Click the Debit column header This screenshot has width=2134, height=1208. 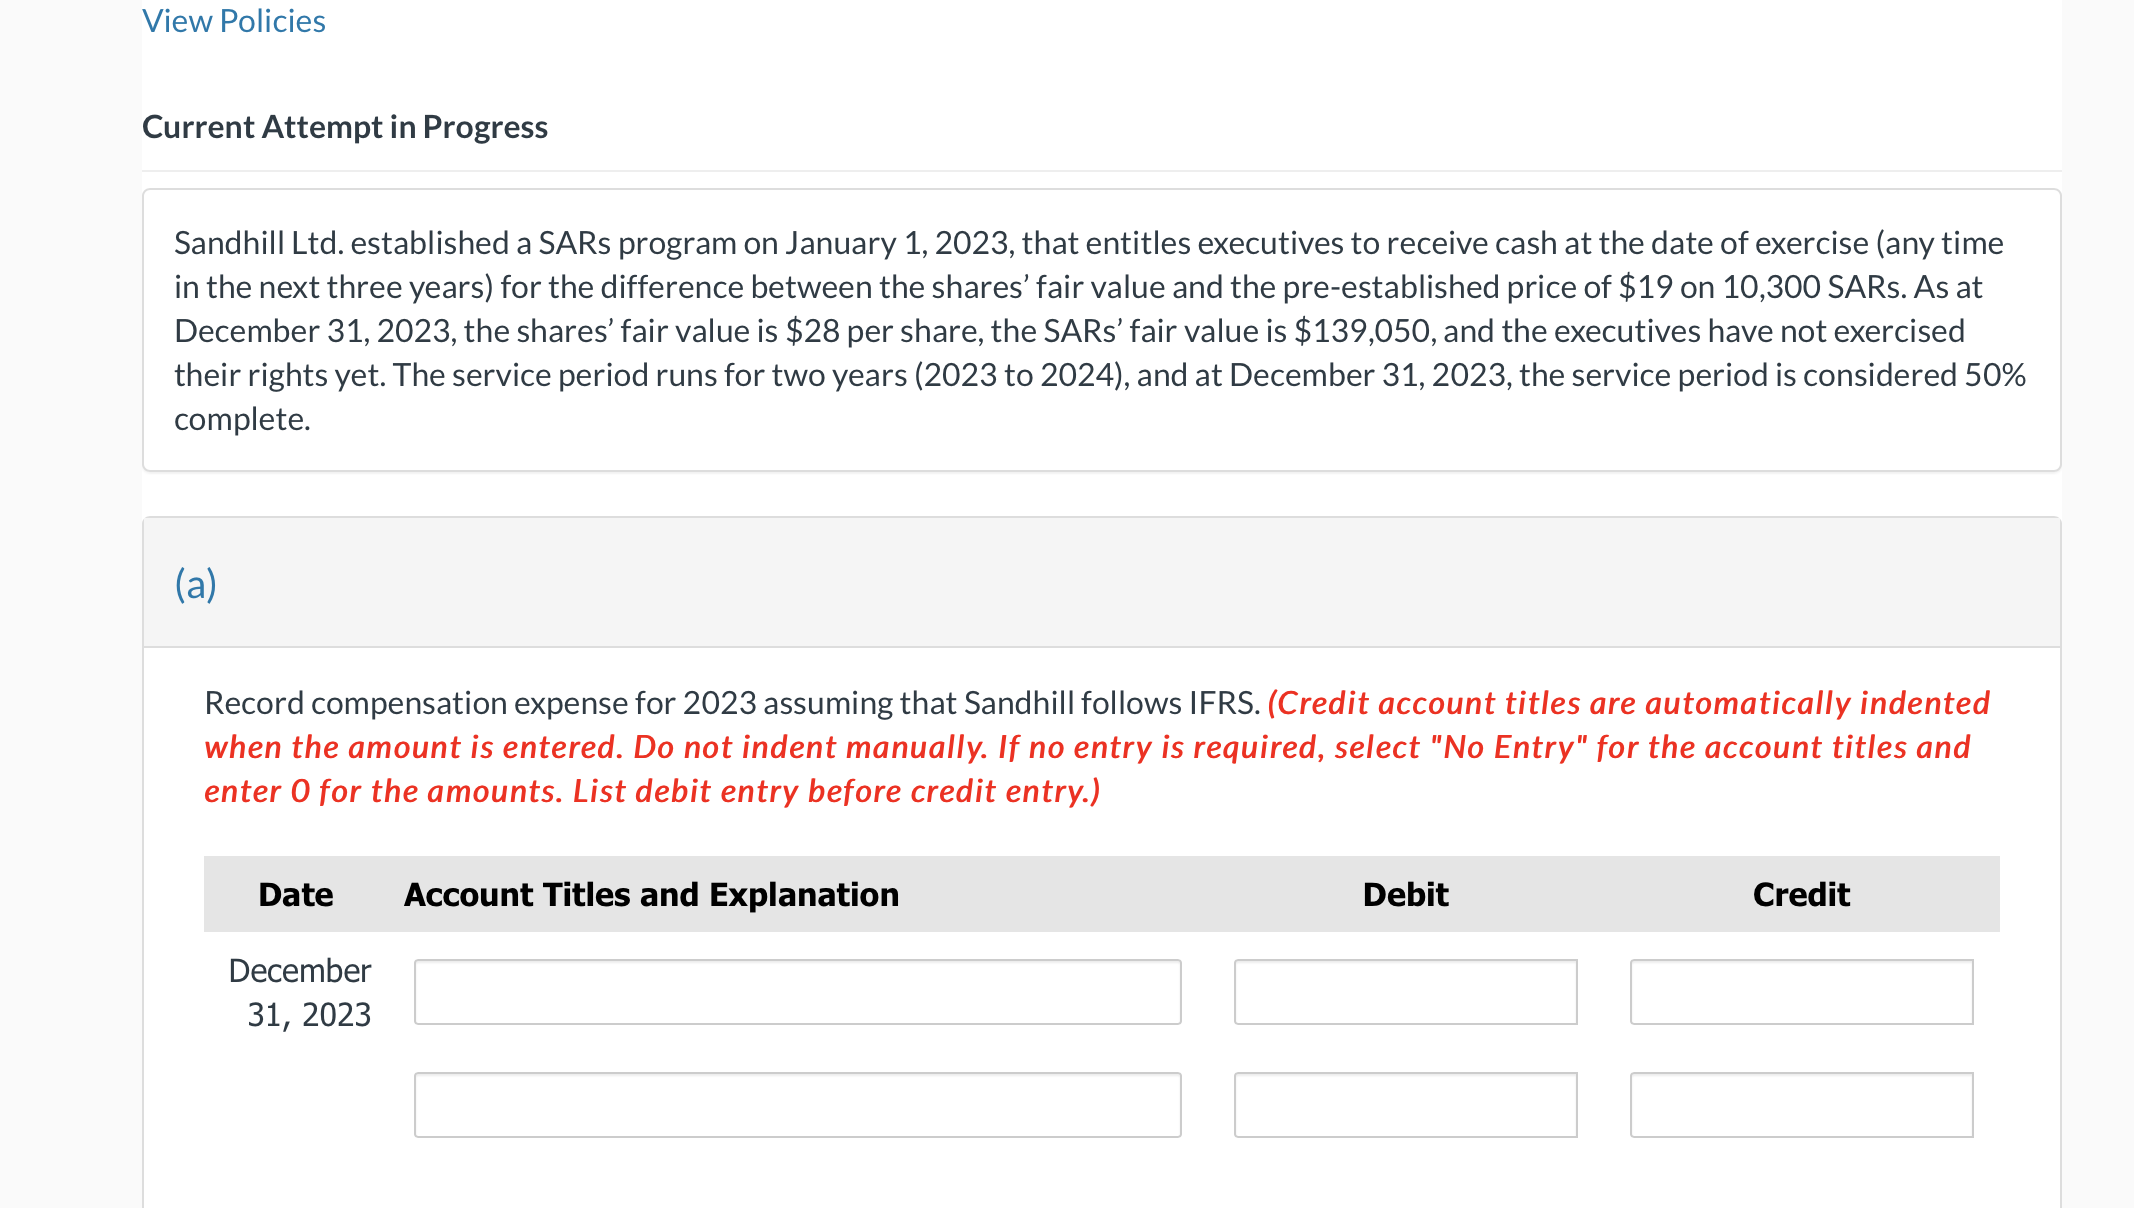point(1404,893)
